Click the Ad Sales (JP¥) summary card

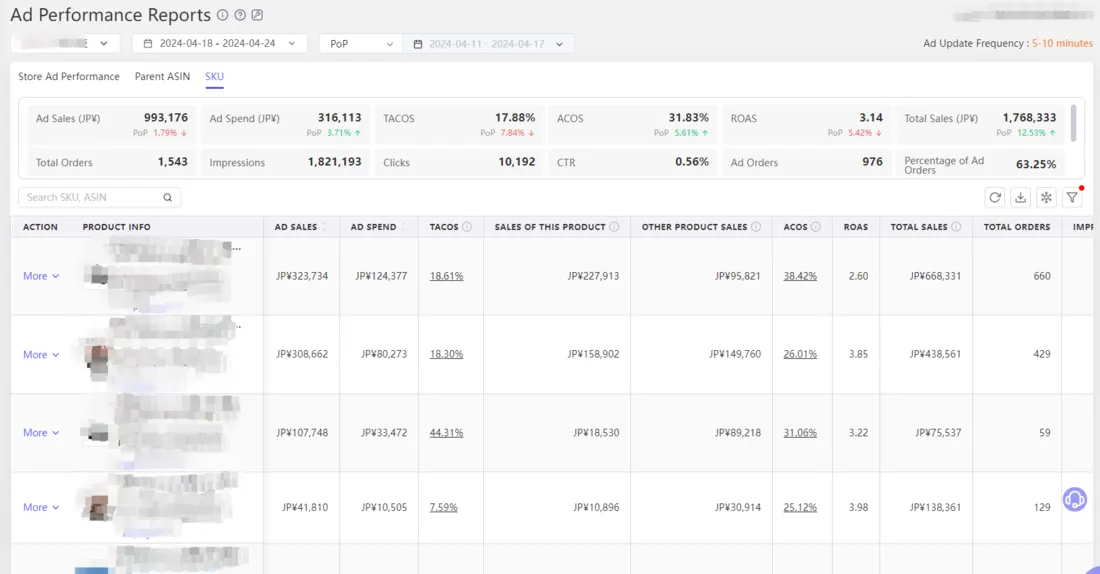(112, 124)
